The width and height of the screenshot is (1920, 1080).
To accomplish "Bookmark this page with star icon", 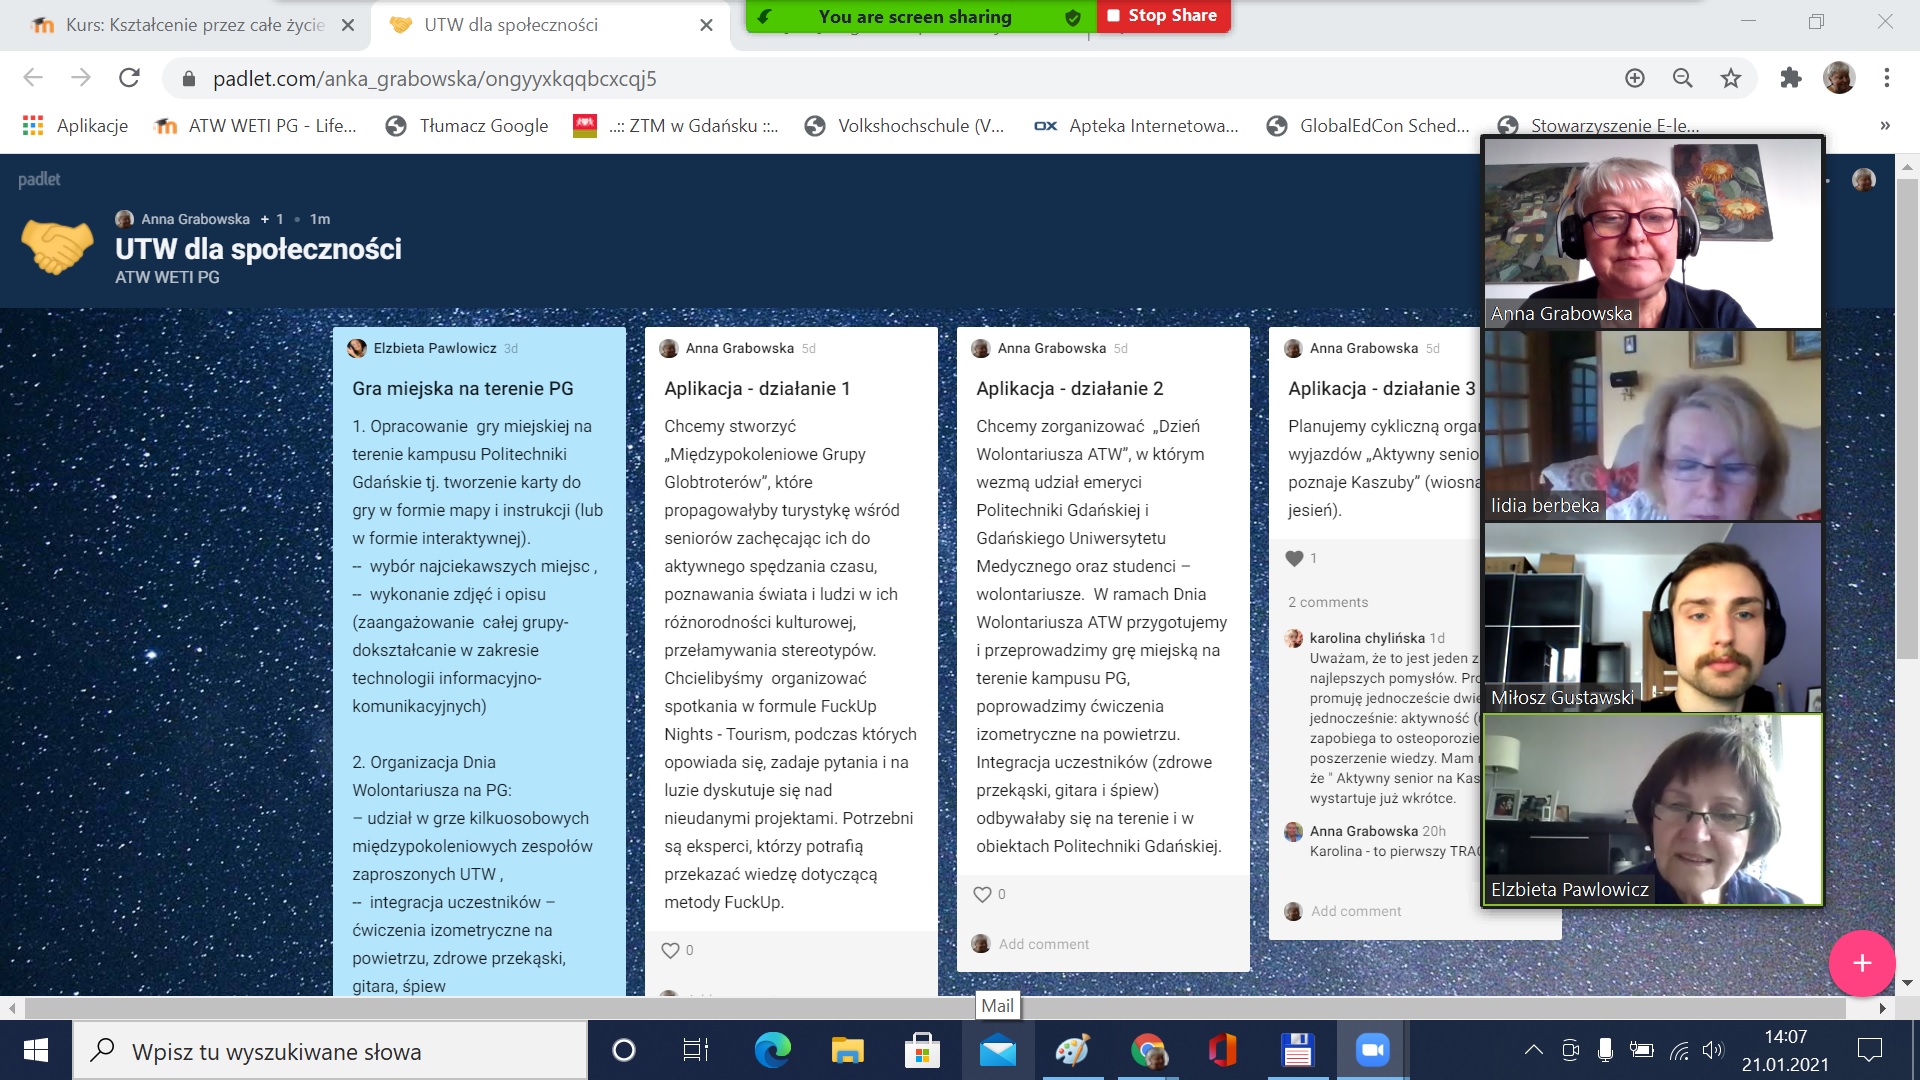I will pos(1731,78).
